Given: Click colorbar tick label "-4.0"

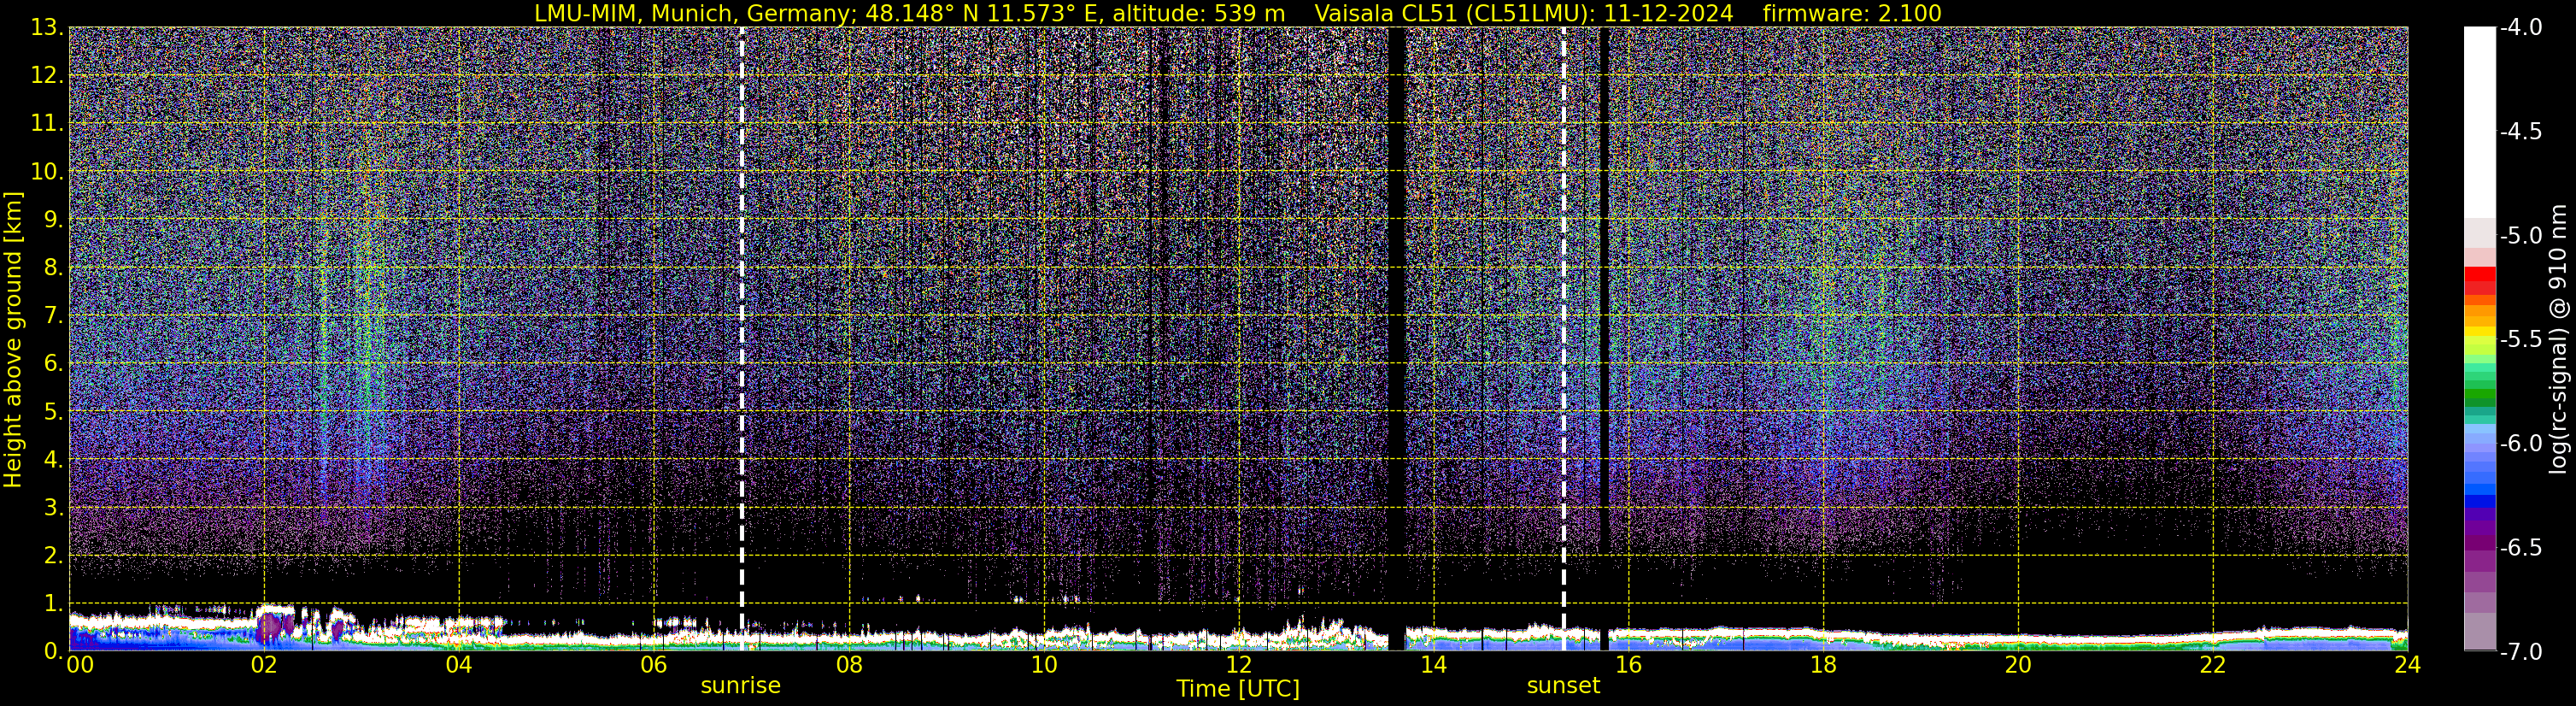Looking at the screenshot, I should [2520, 28].
